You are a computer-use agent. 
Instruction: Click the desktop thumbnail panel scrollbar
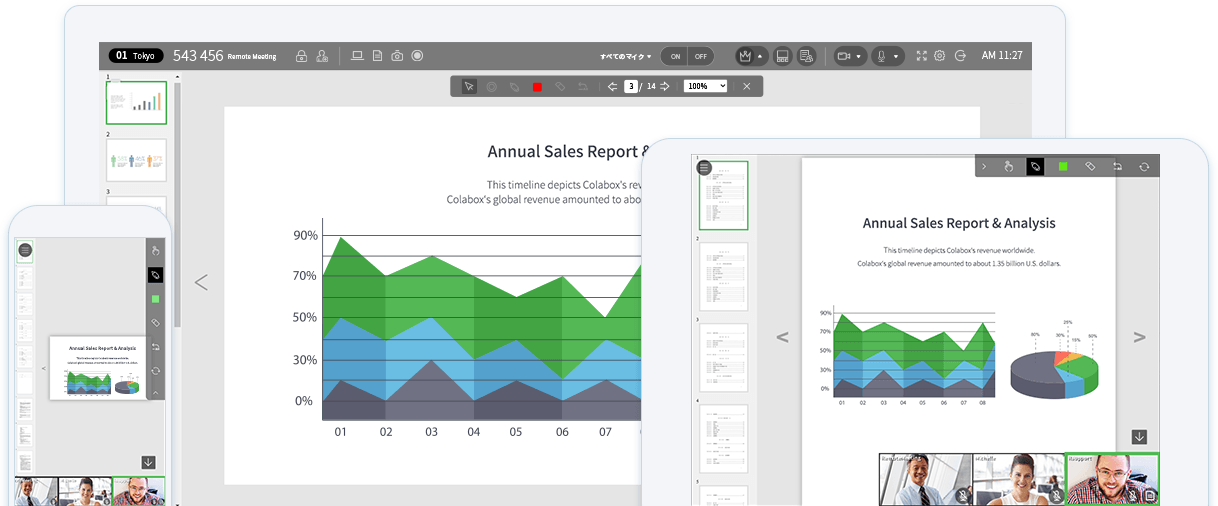[x=178, y=205]
